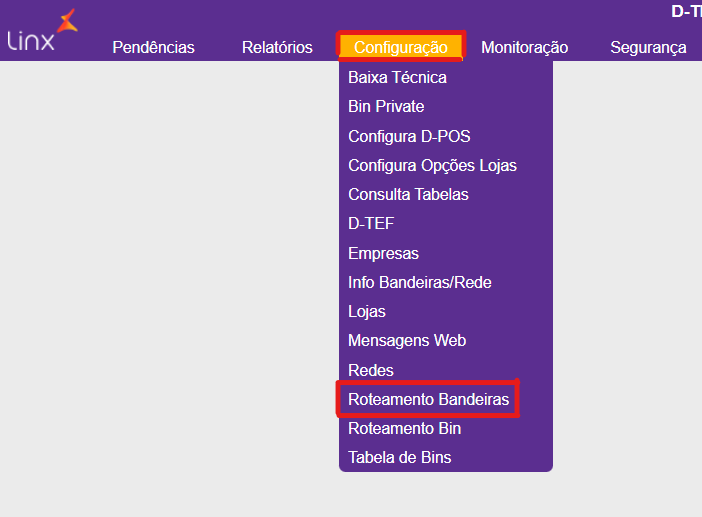
Task: Open Consulta Tabelas entry
Action: 408,194
